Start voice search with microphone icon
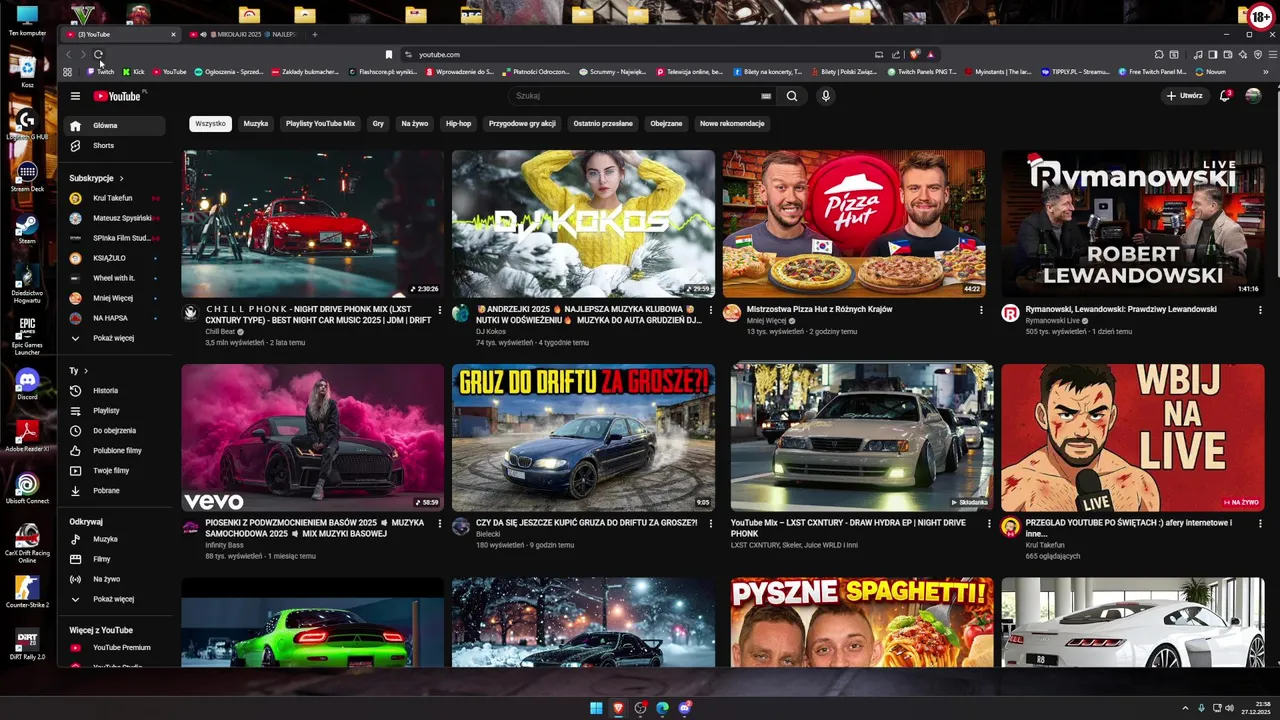 click(x=825, y=96)
